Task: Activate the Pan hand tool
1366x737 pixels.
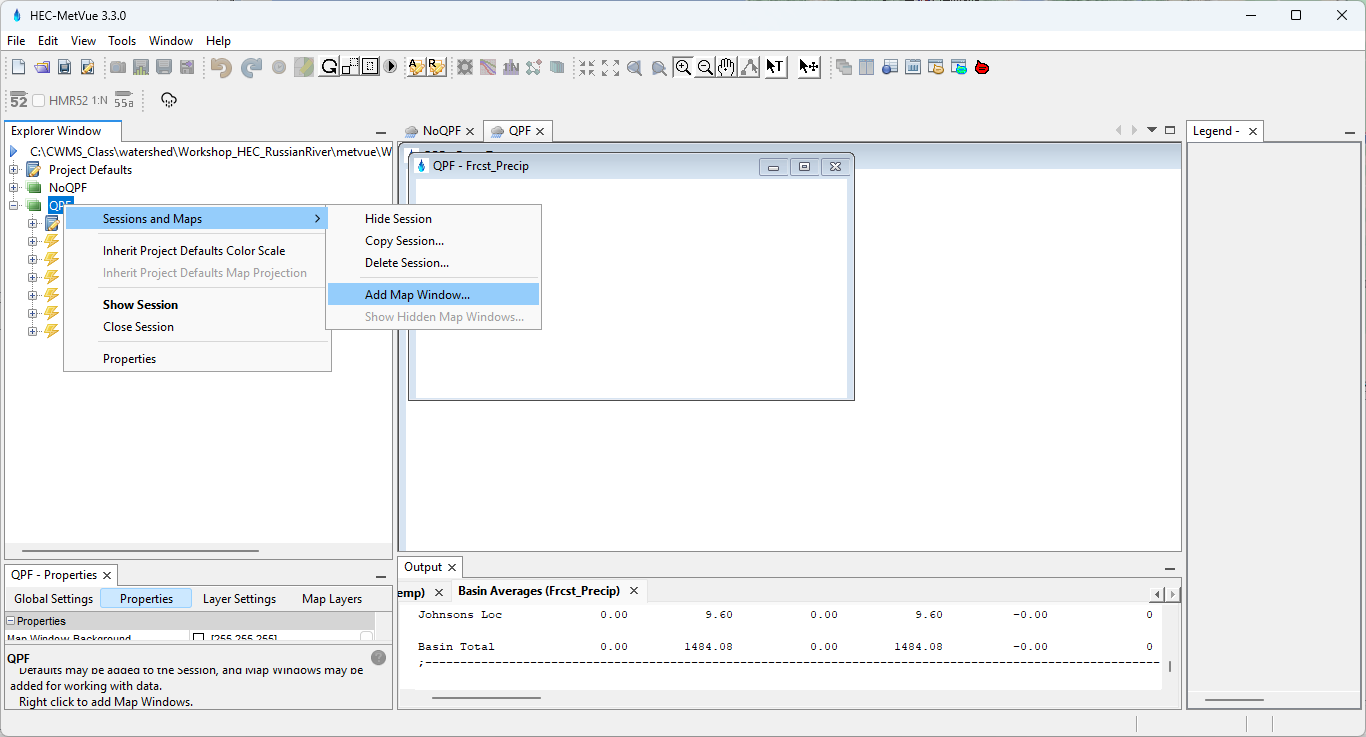Action: coord(727,67)
